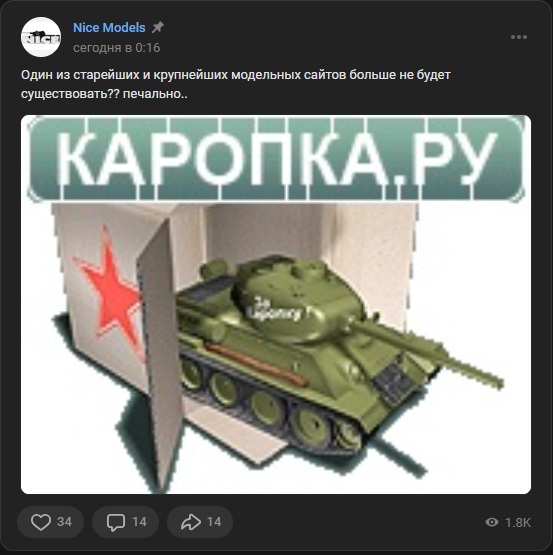Click the red star on the box
The width and height of the screenshot is (553, 555).
(110, 291)
